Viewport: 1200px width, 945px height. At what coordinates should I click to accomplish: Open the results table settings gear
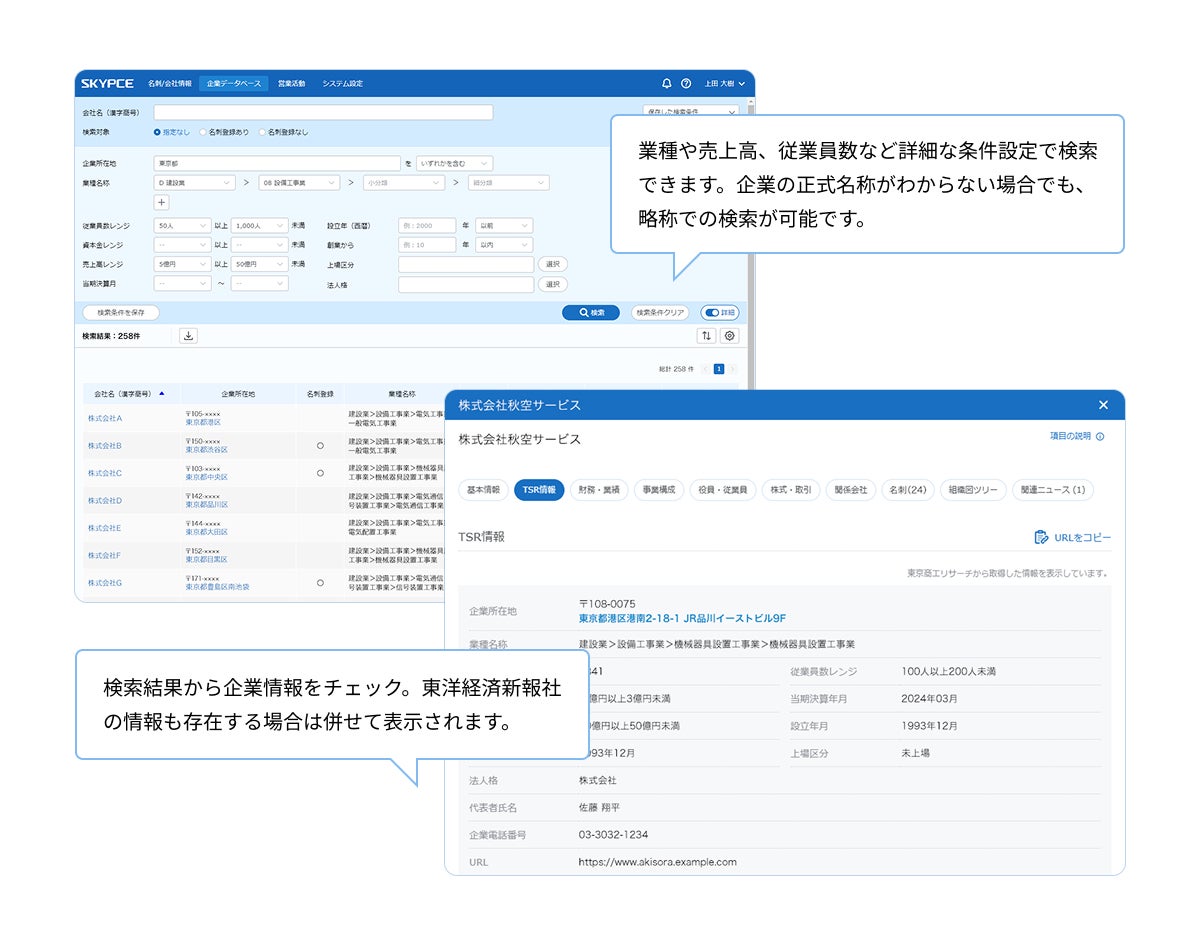pyautogui.click(x=729, y=336)
